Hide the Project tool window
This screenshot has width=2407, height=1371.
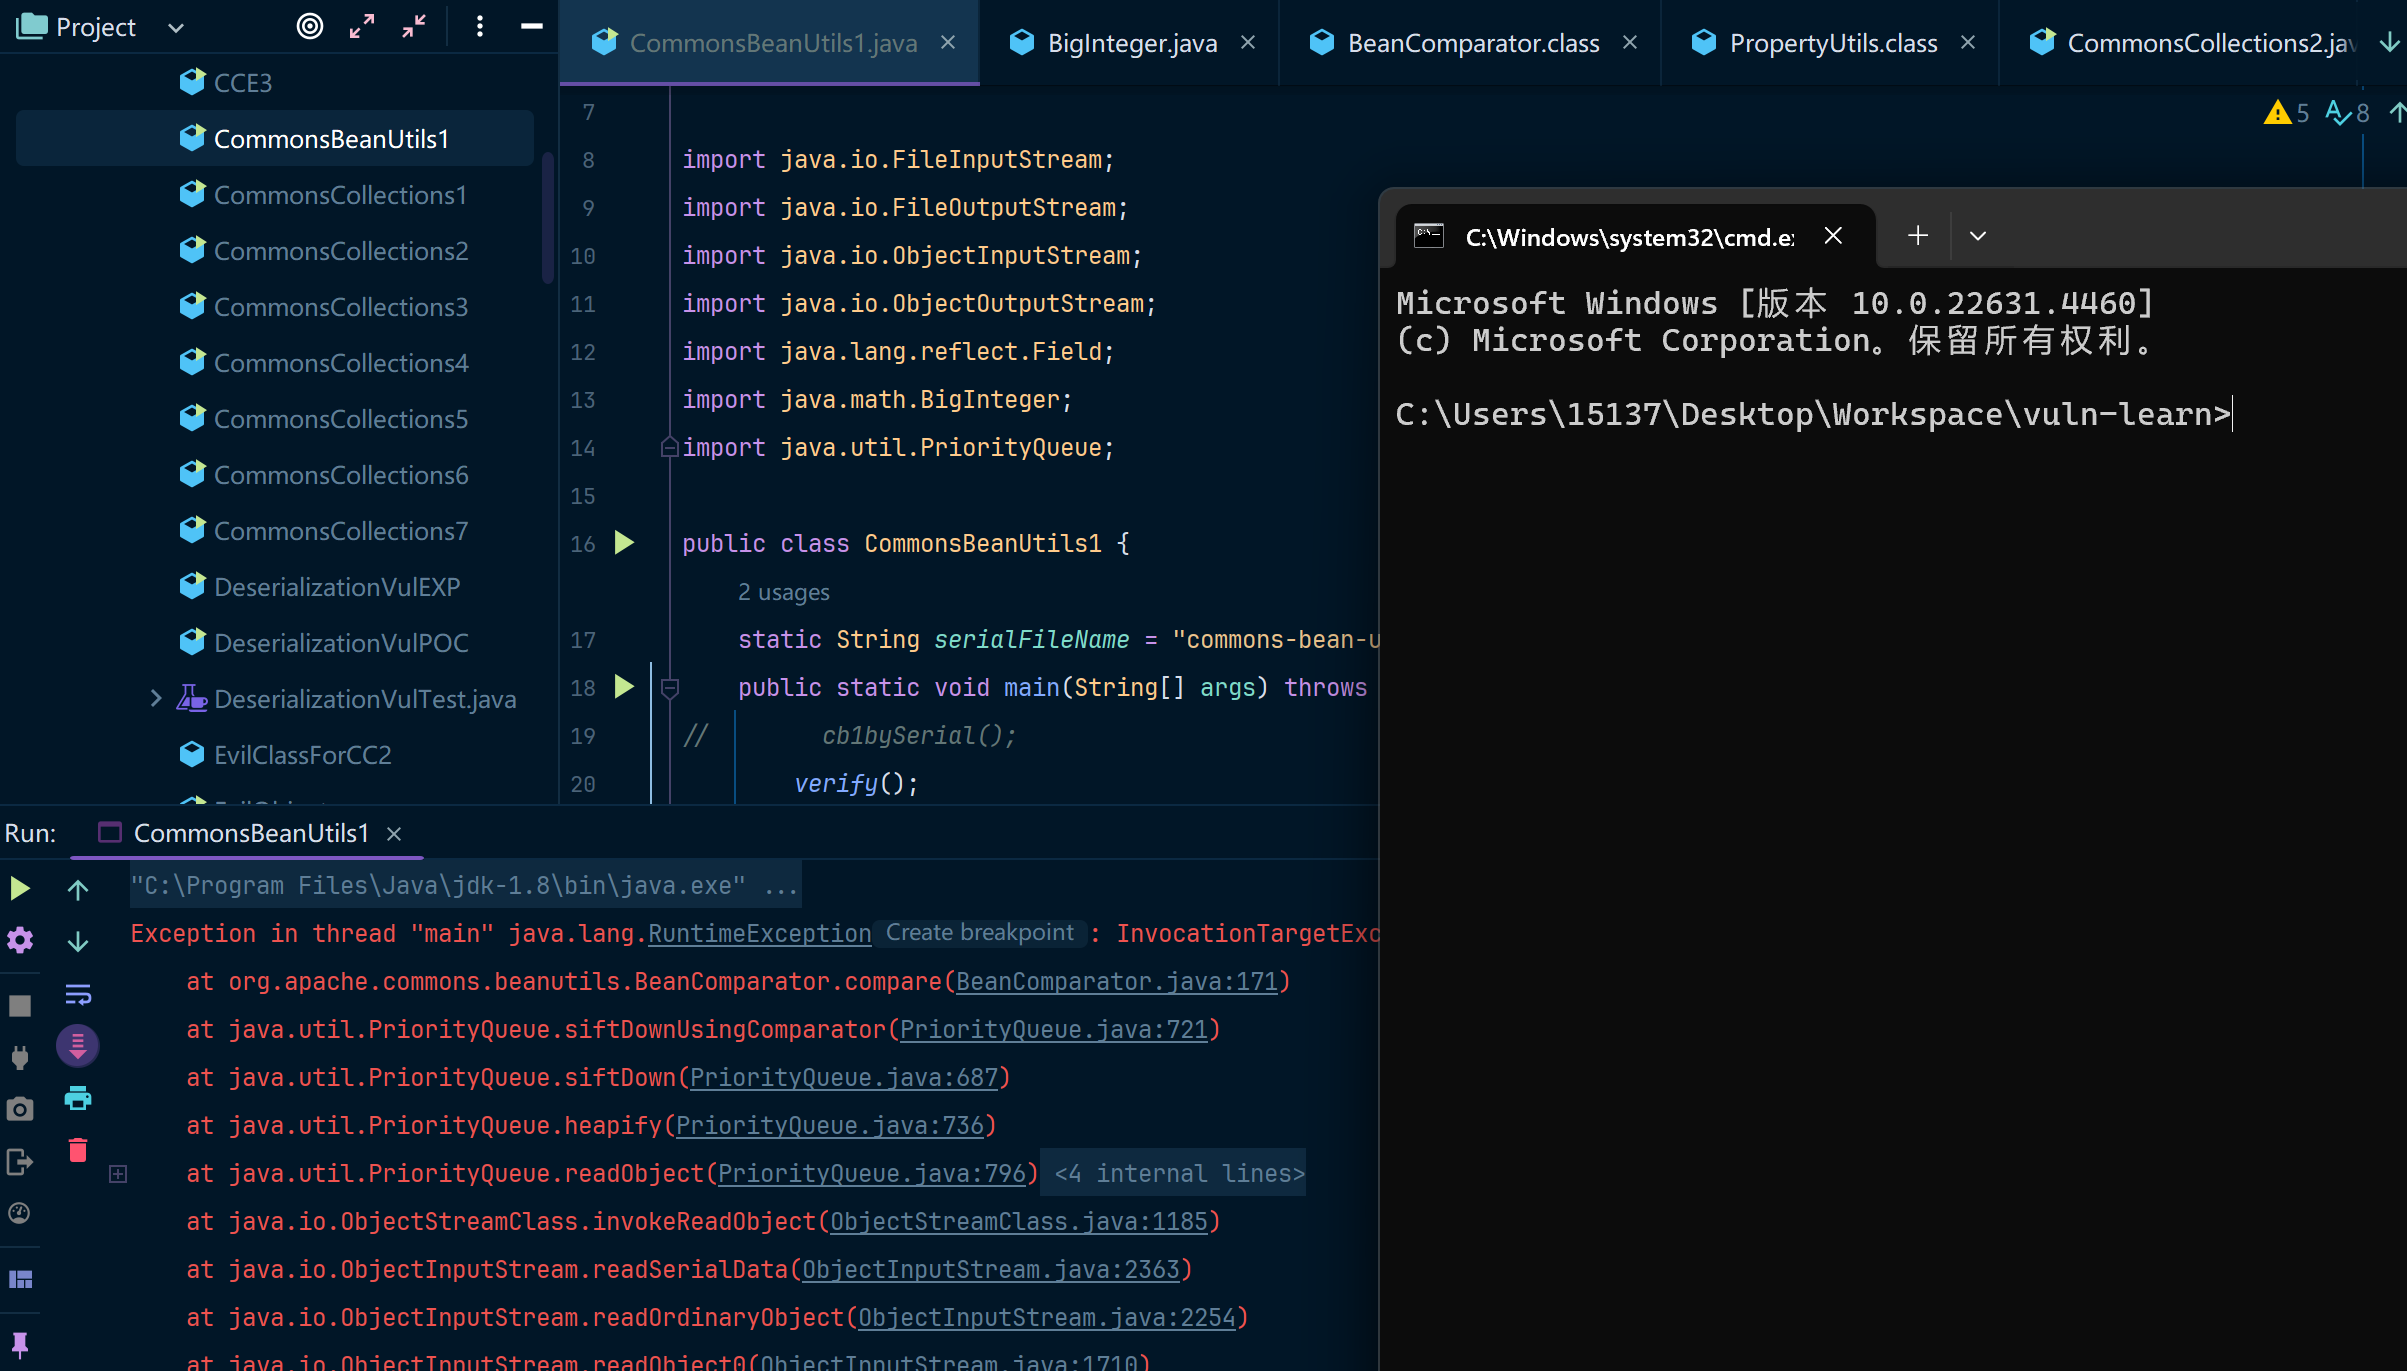(532, 26)
